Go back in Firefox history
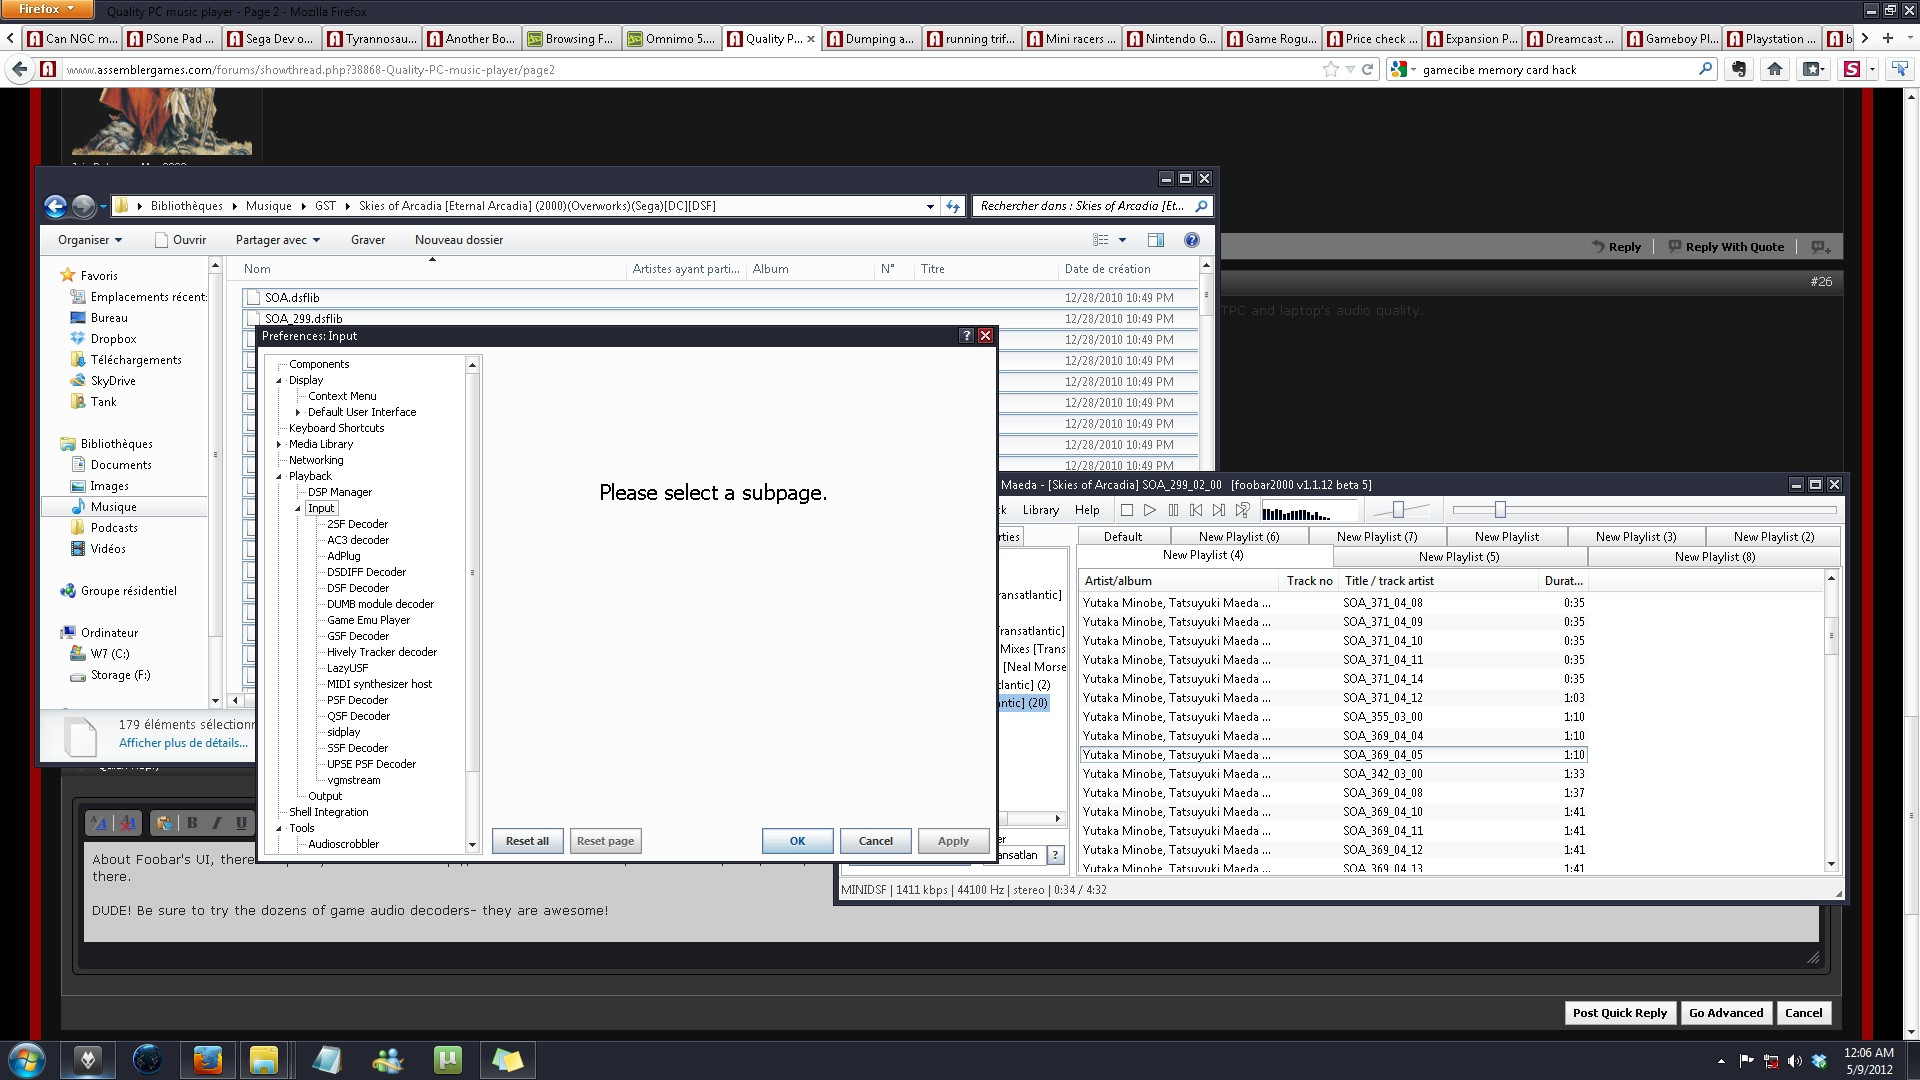The height and width of the screenshot is (1080, 1920). click(19, 69)
